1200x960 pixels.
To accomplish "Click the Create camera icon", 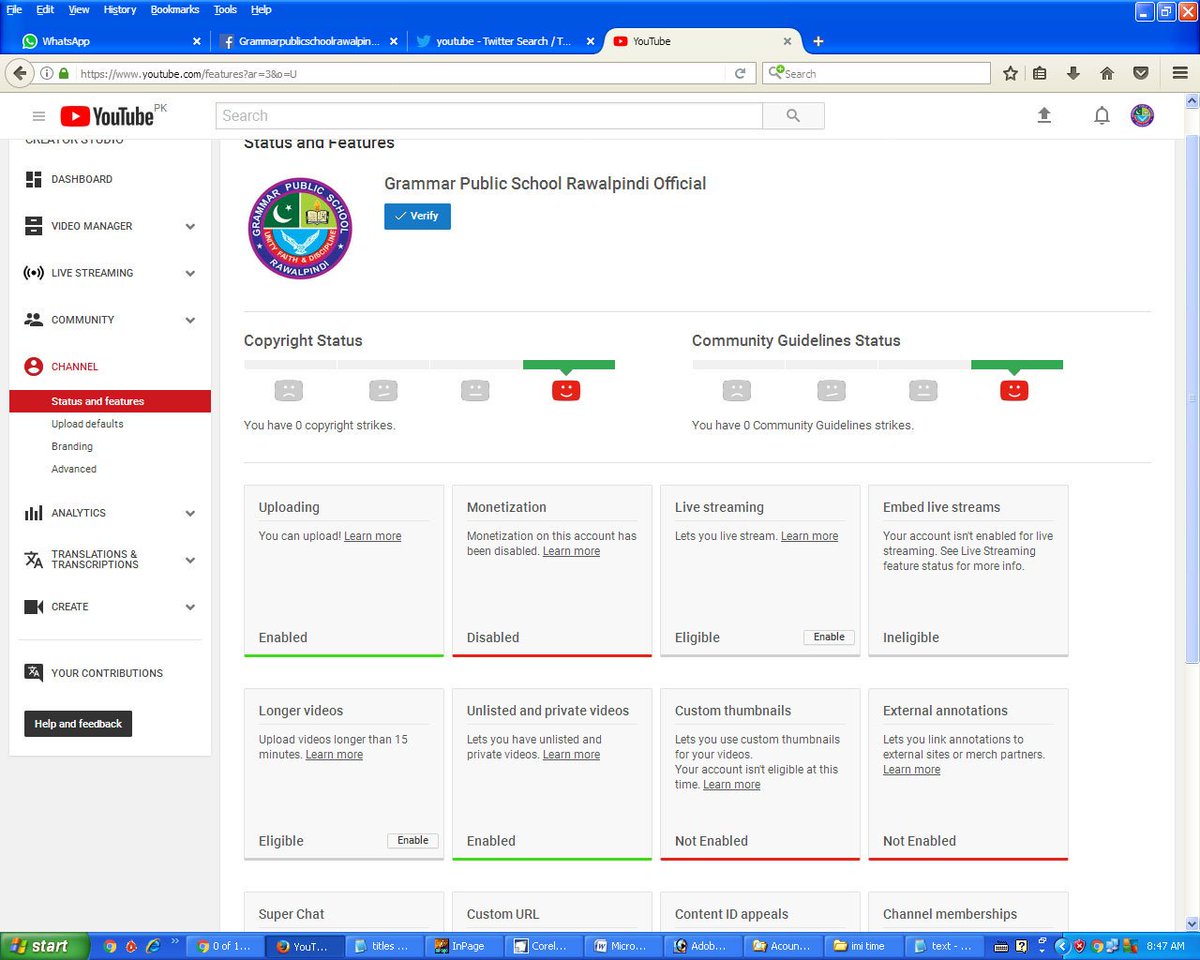I will tap(34, 607).
